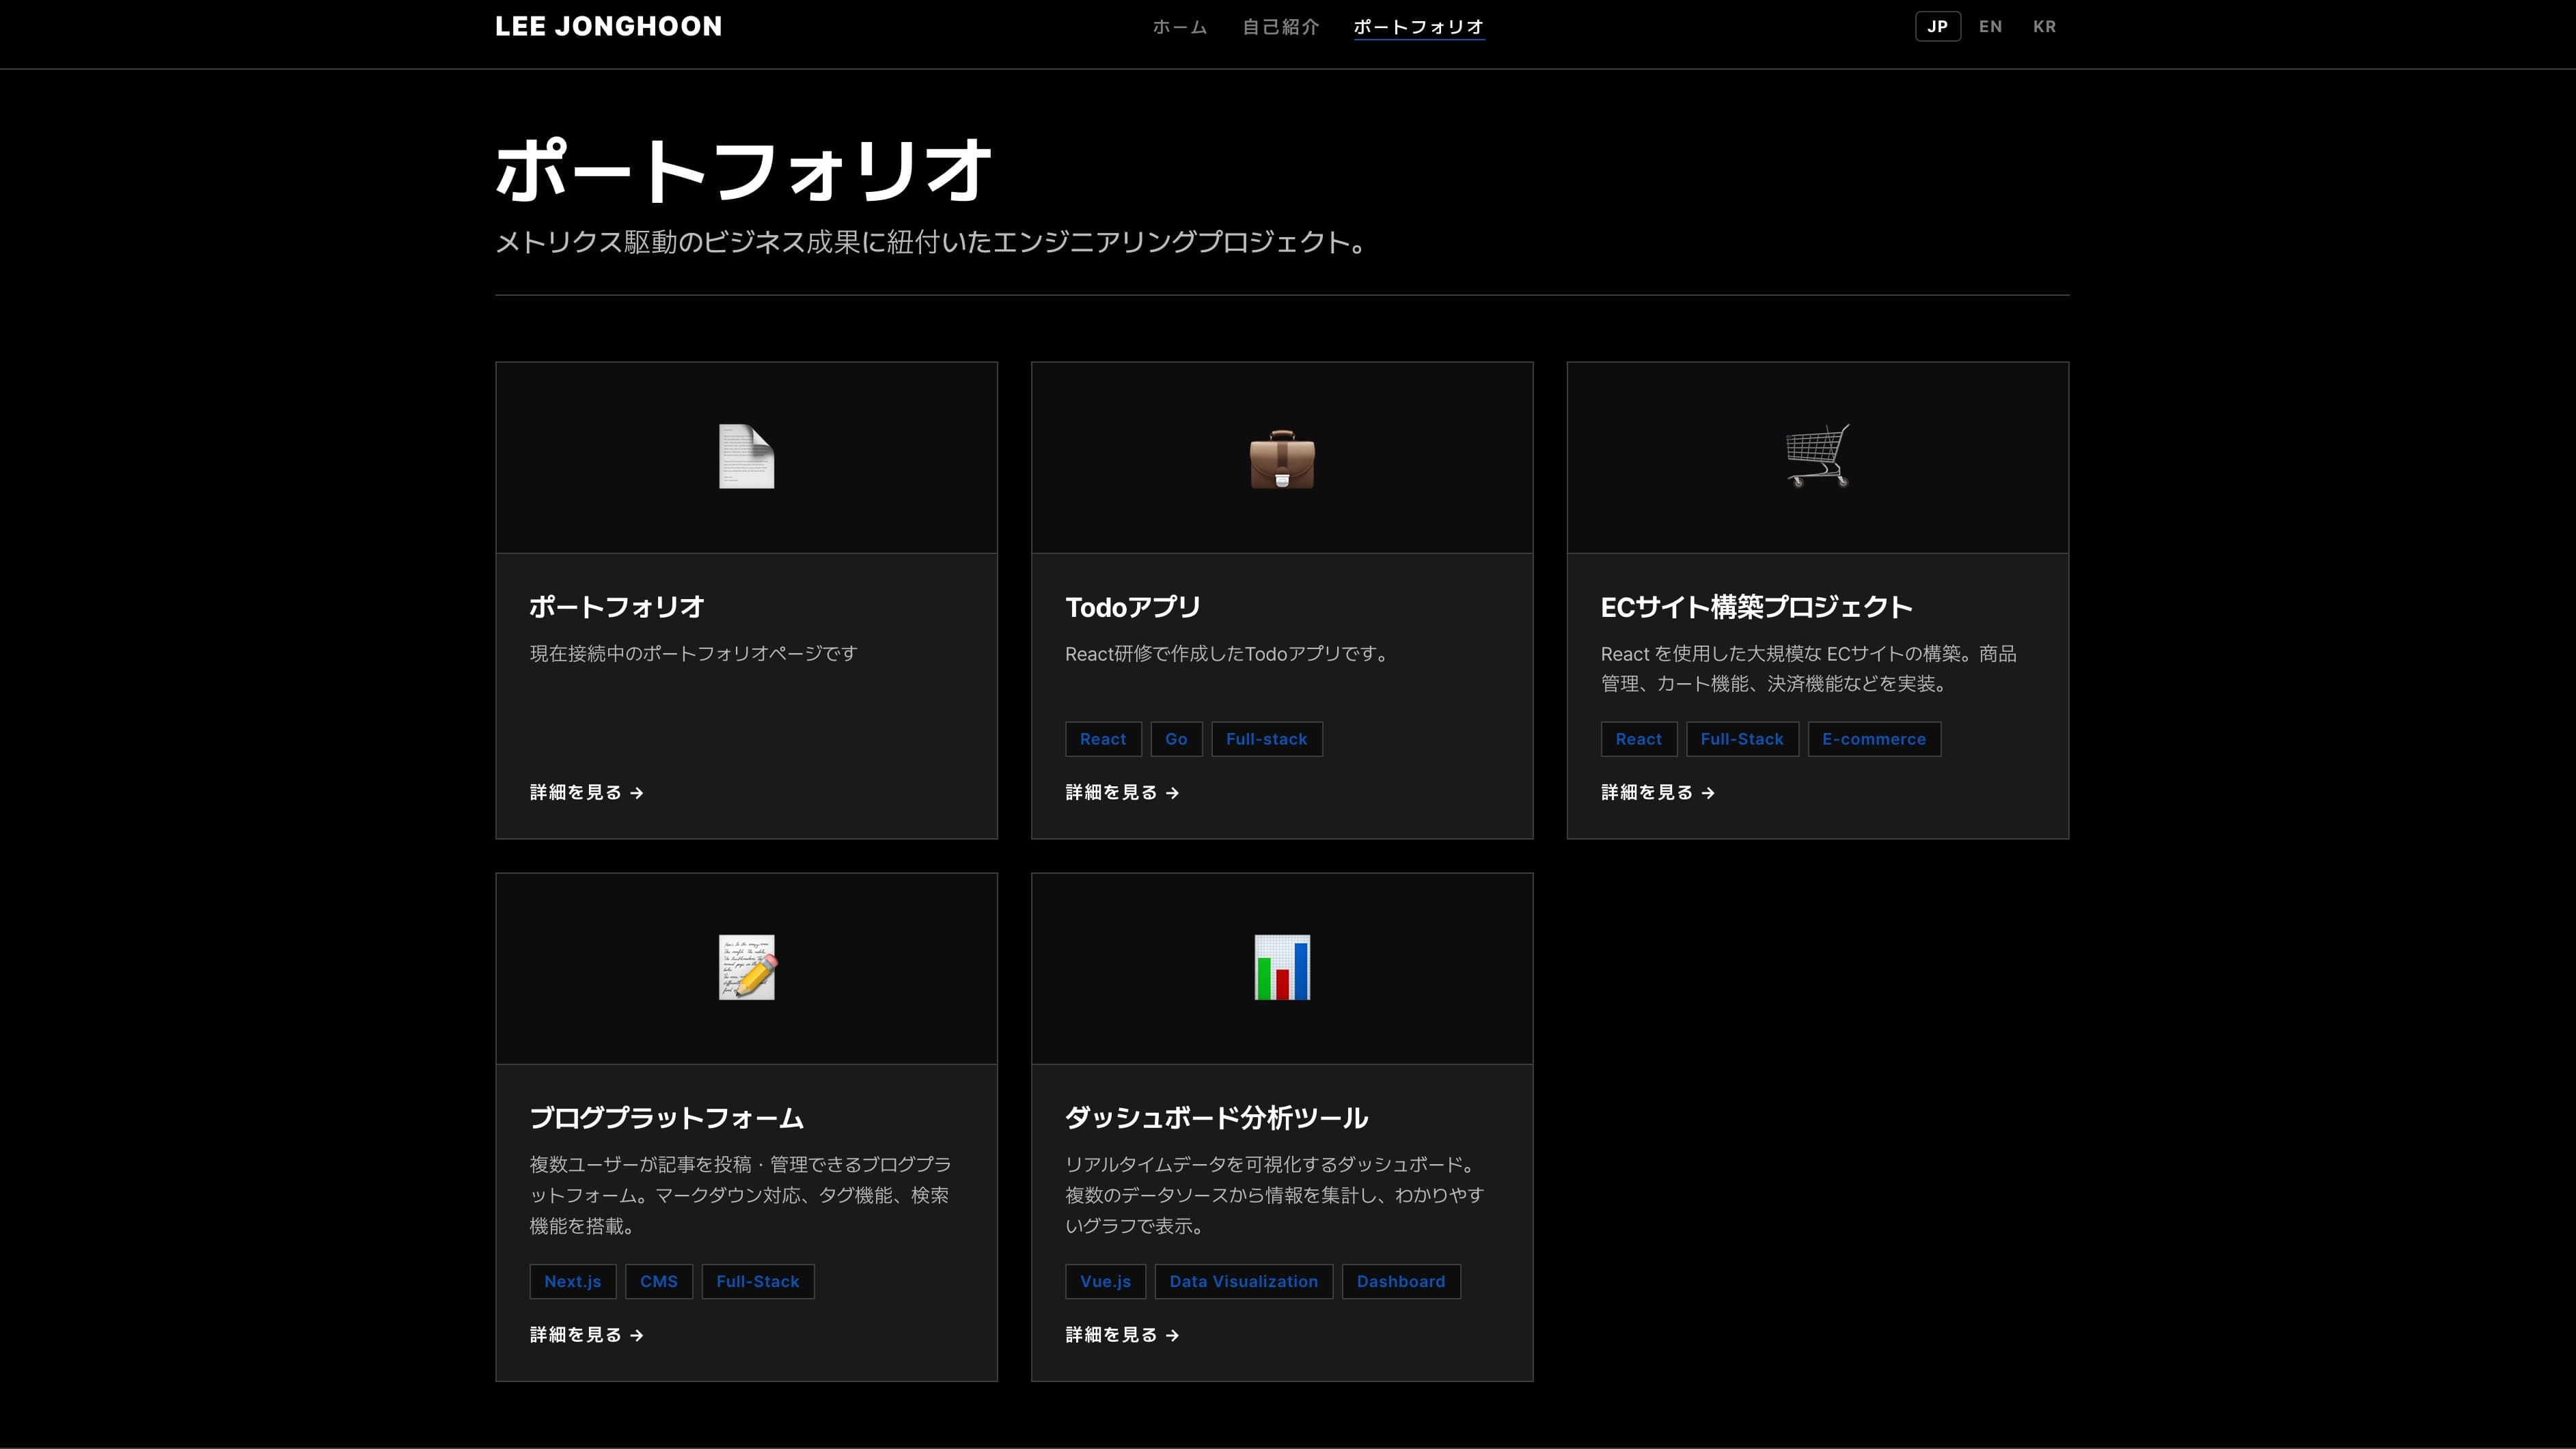Click the large ポートフォリオ page heading
The height and width of the screenshot is (1449, 2576).
pos(744,170)
